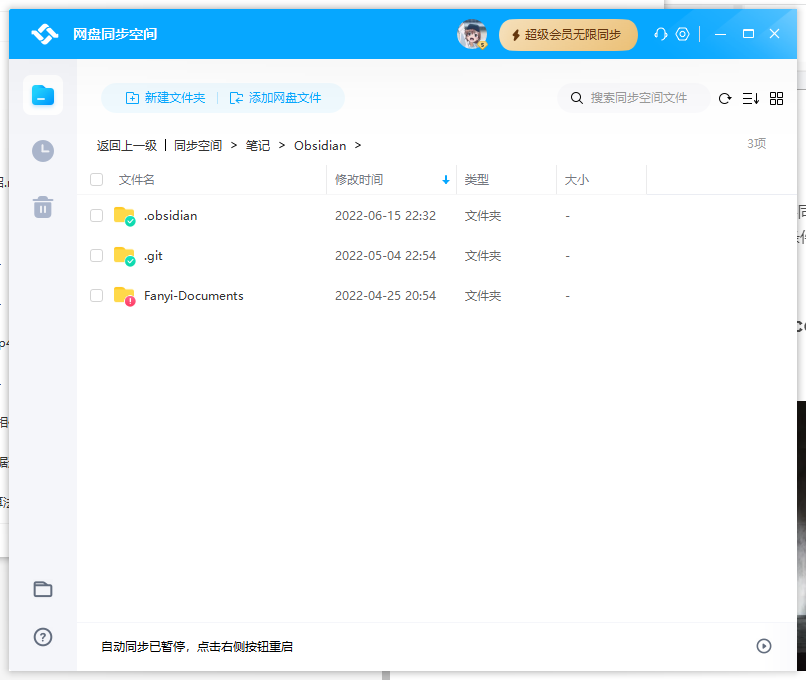Image resolution: width=806 pixels, height=680 pixels.
Task: Click 网盘同步空间 title text
Action: click(115, 34)
